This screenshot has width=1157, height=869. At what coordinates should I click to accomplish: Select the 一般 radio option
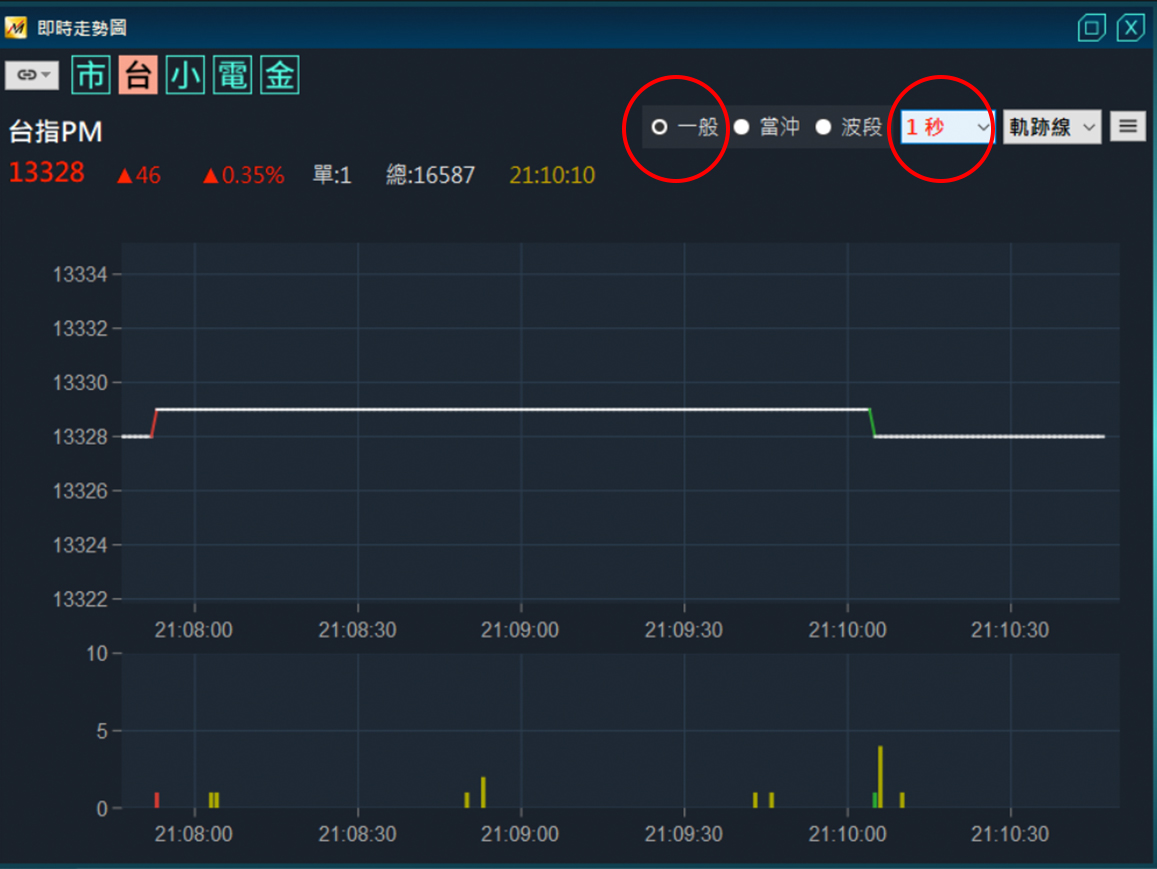[x=660, y=127]
